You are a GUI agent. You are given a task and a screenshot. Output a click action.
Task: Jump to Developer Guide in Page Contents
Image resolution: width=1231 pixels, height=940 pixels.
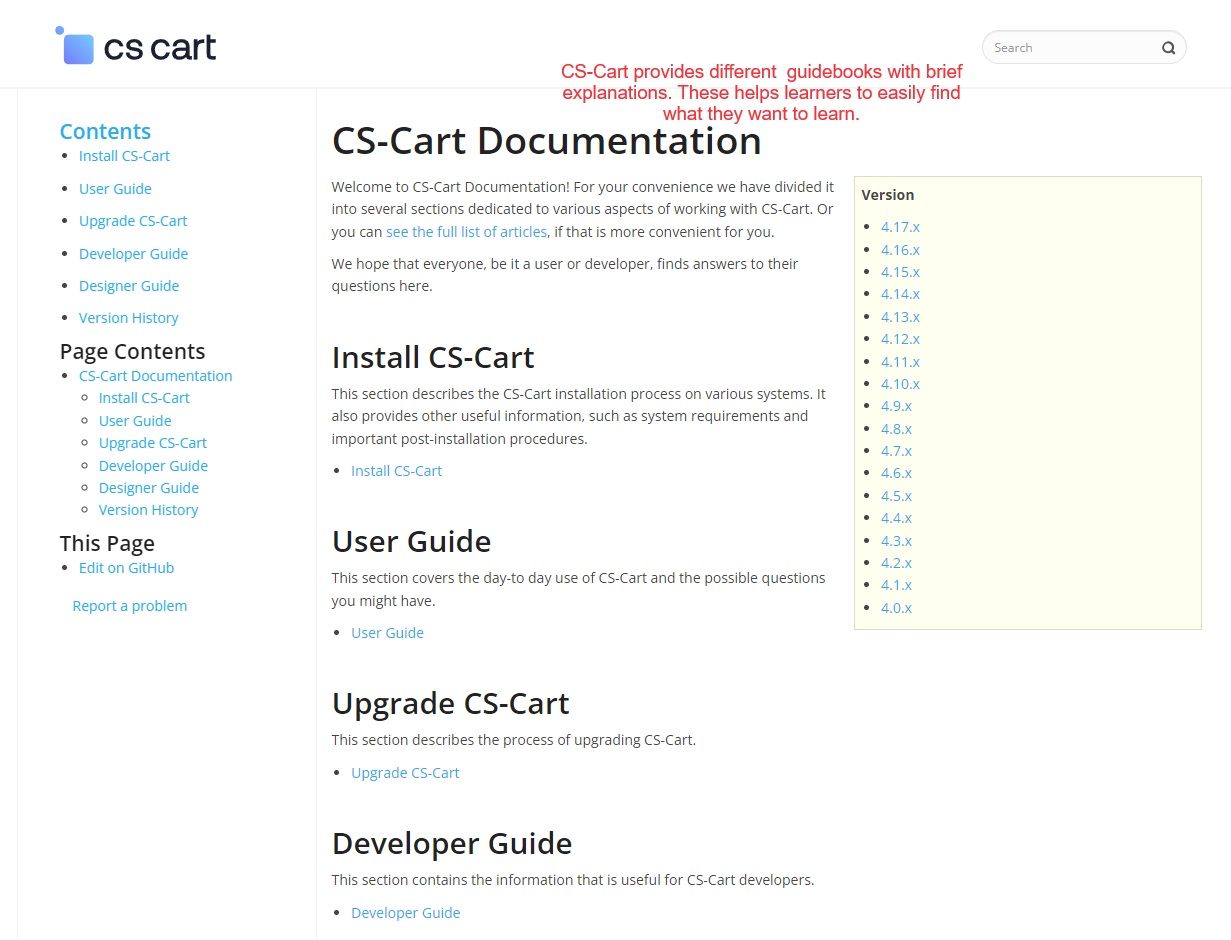click(x=153, y=466)
